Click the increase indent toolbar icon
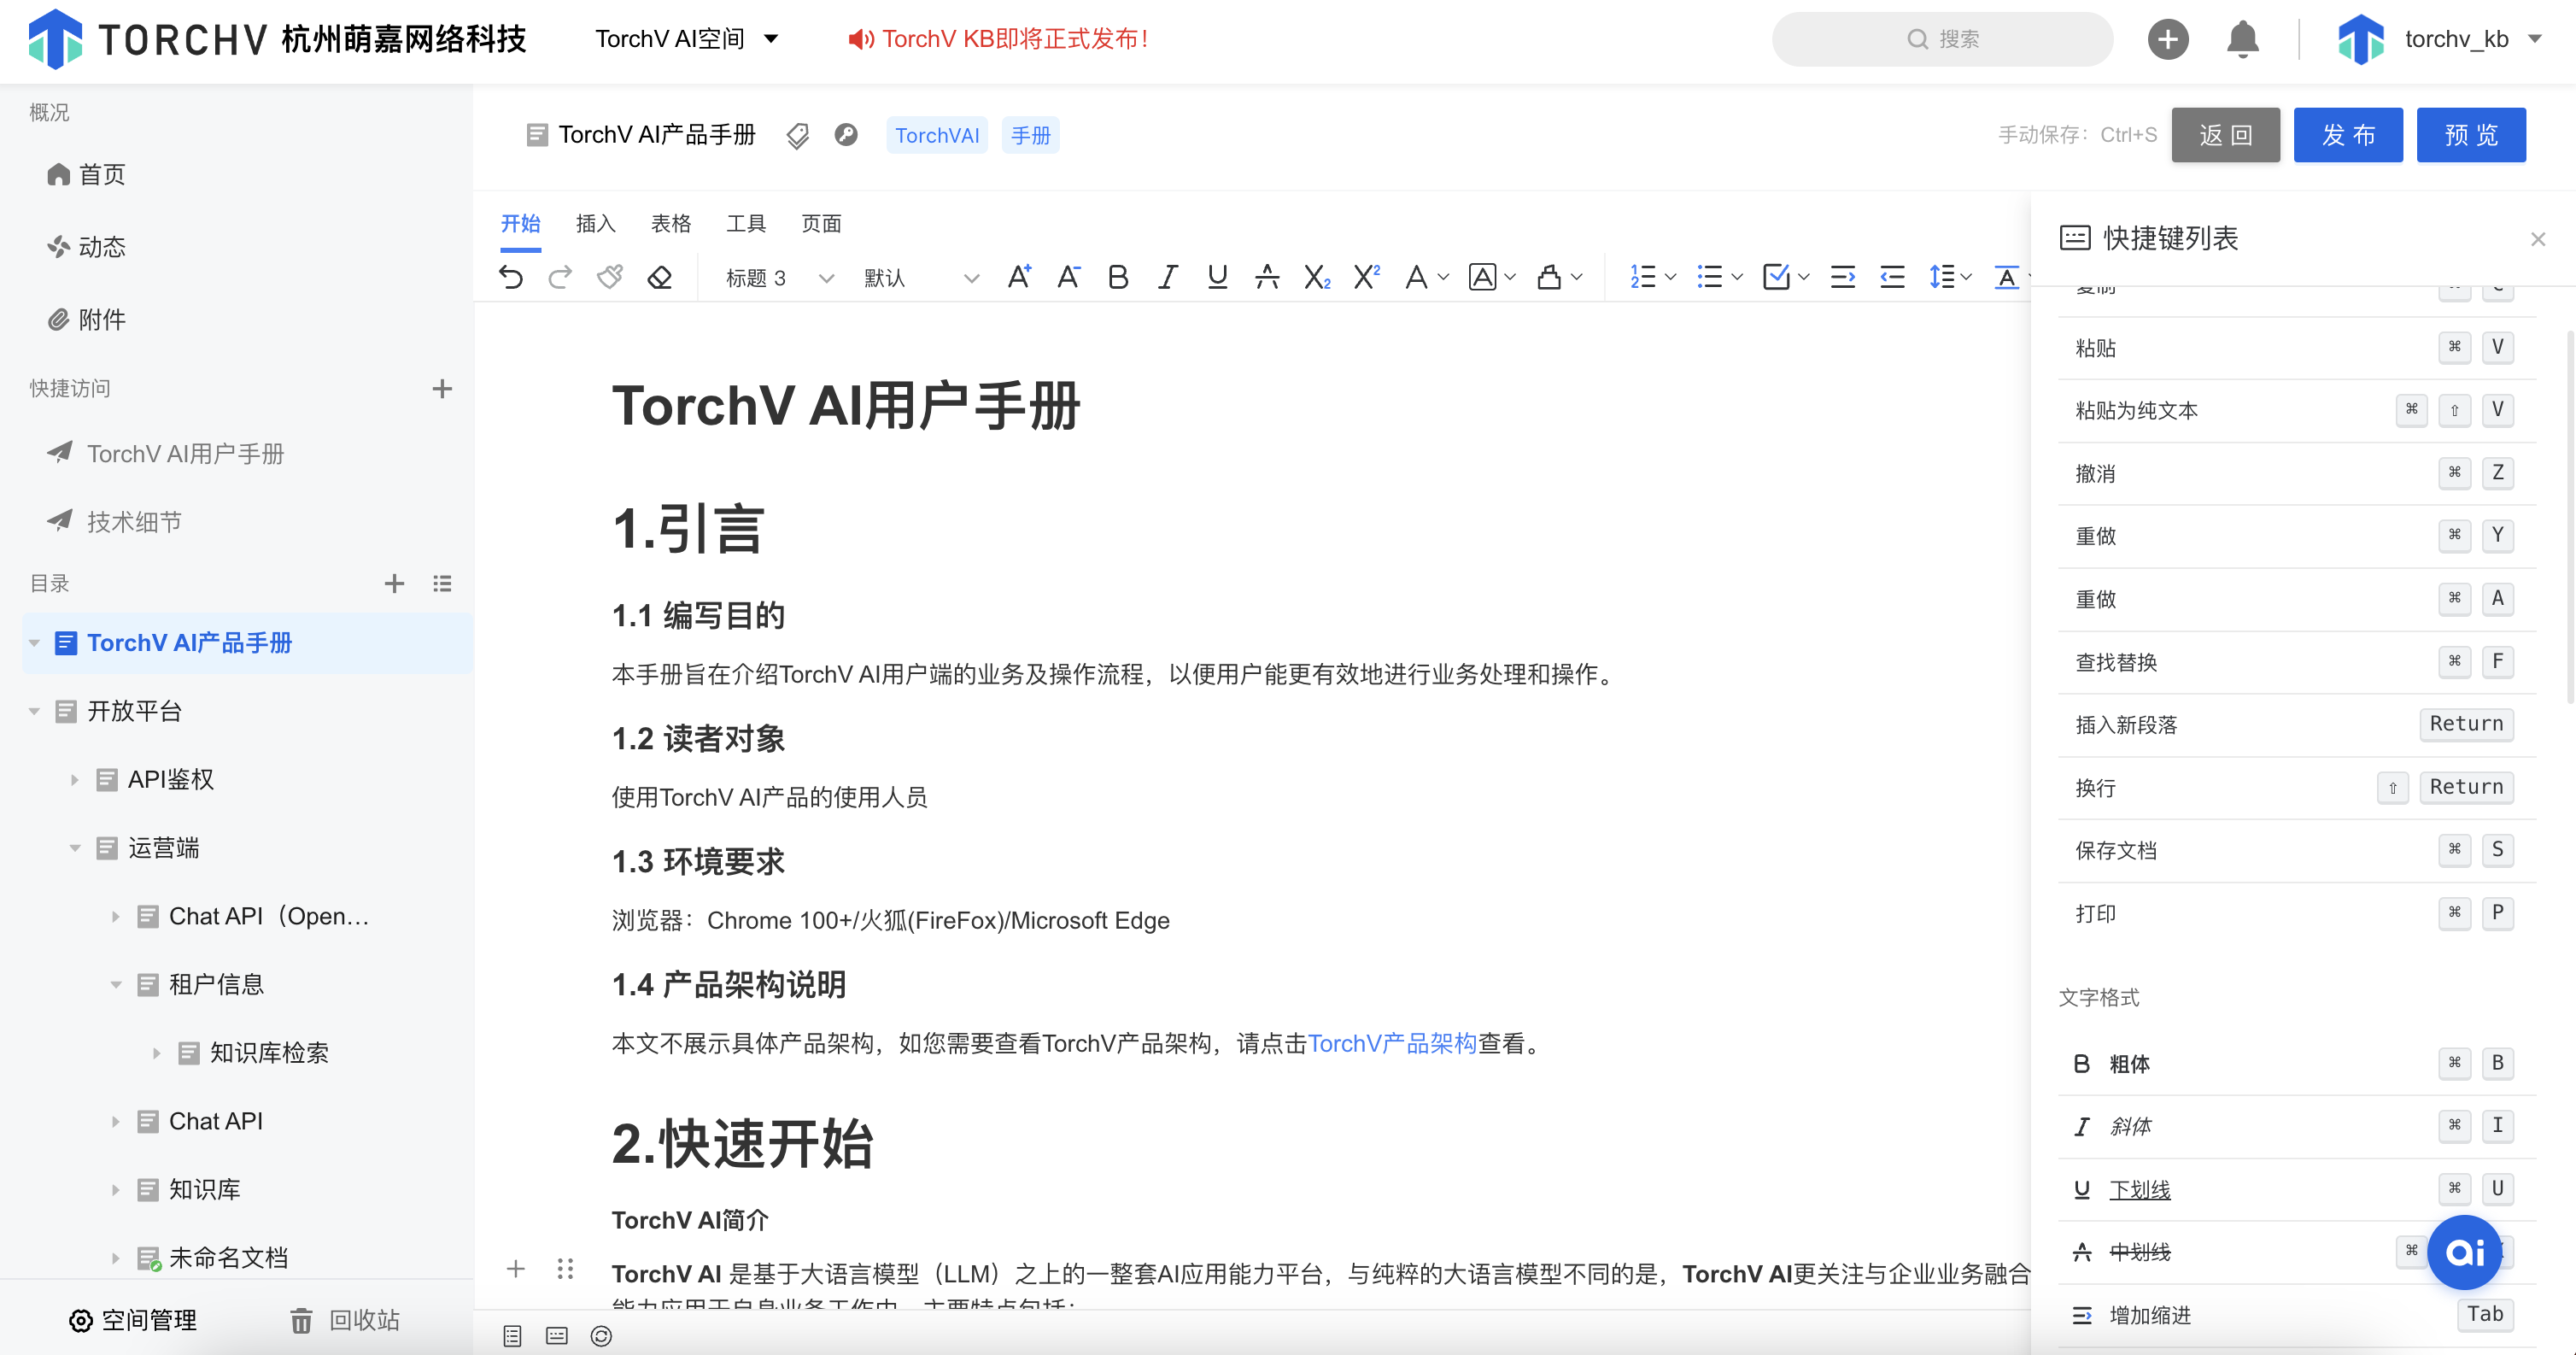 click(1843, 277)
